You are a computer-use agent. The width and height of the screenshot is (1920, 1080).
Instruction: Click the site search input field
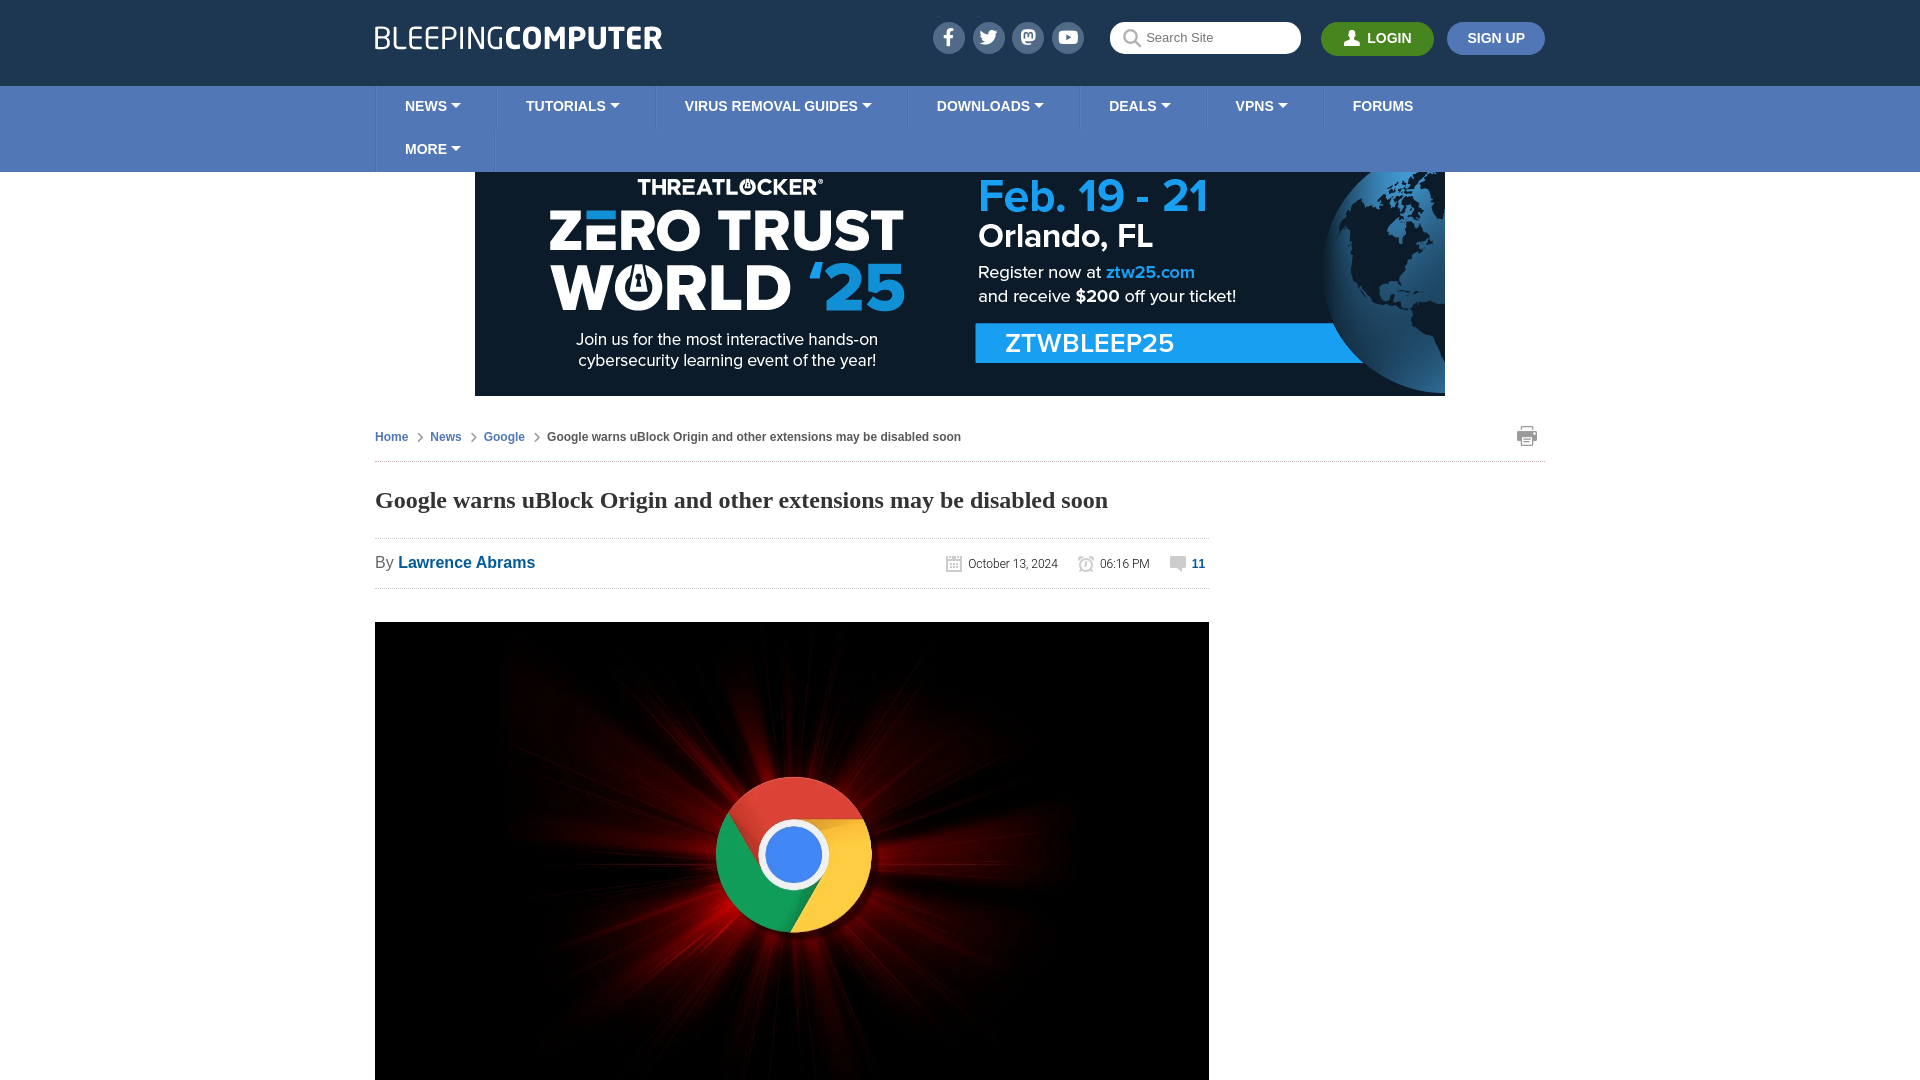coord(1204,37)
